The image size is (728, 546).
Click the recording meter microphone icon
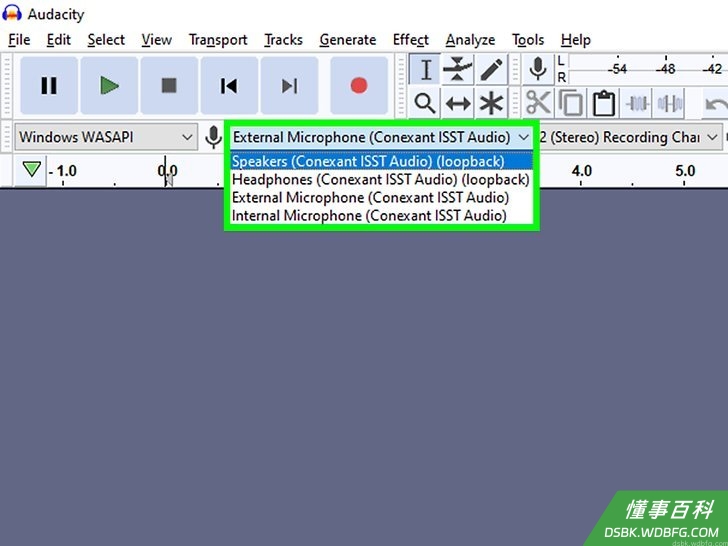[x=538, y=70]
